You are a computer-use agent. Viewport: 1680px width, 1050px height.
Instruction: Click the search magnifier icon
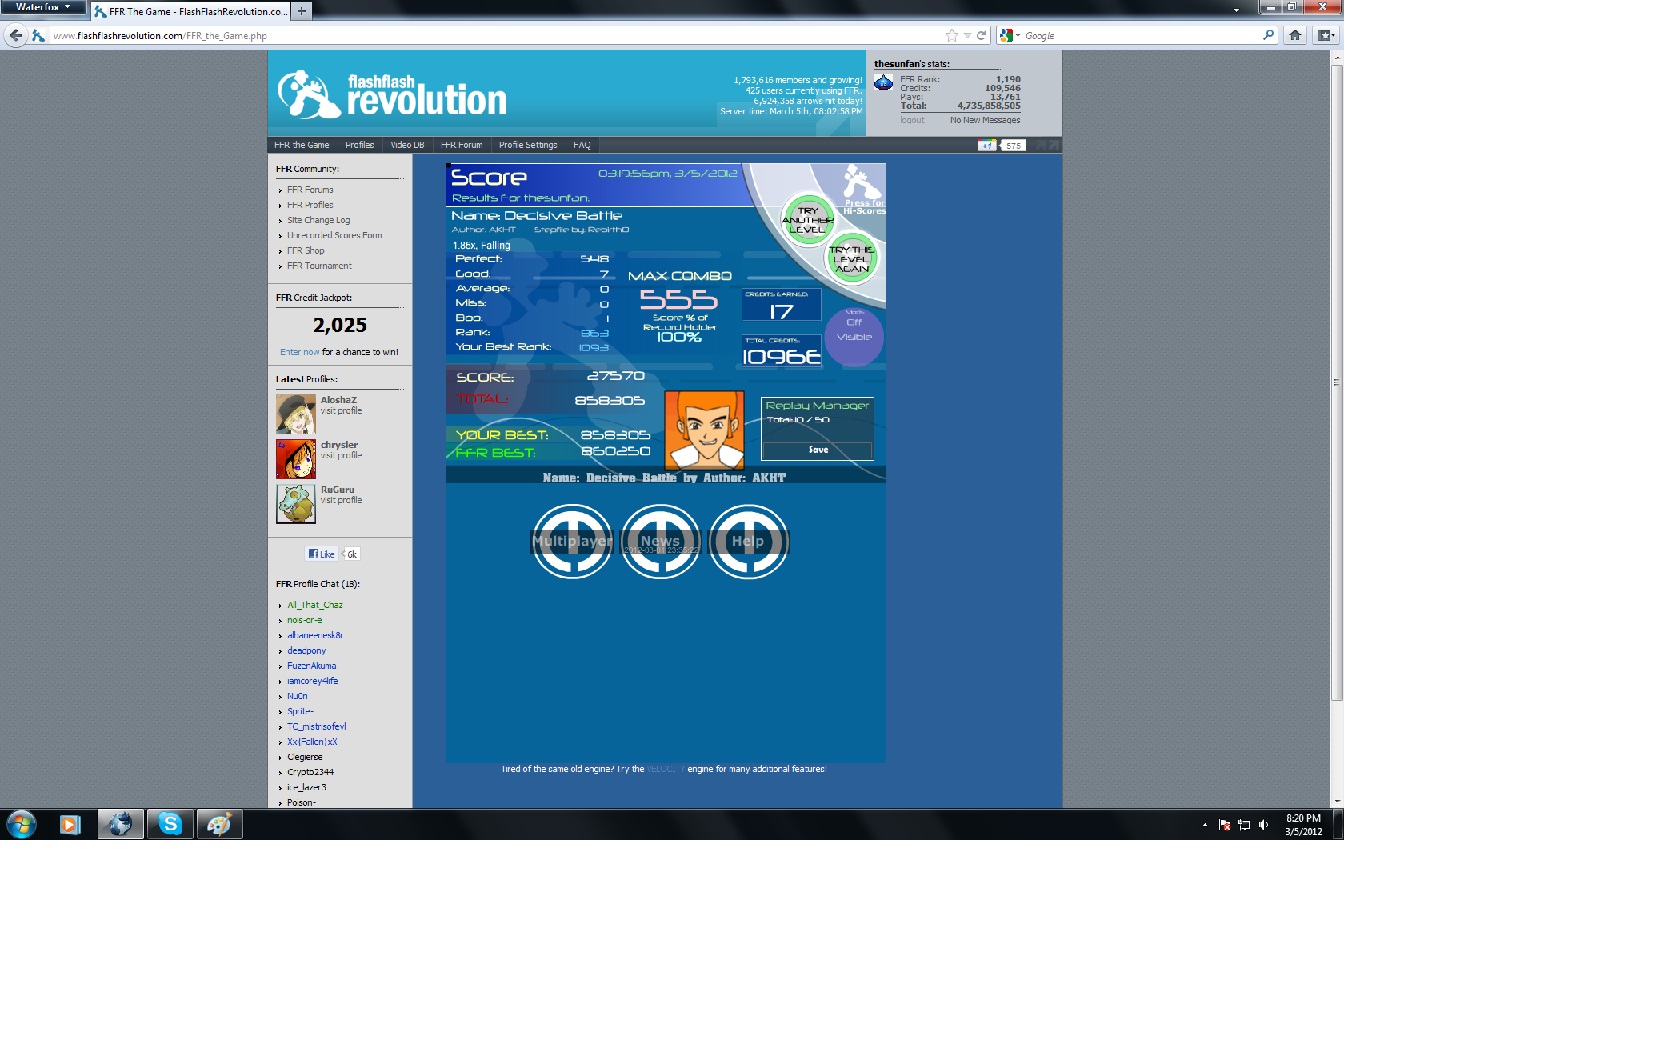coord(1269,35)
